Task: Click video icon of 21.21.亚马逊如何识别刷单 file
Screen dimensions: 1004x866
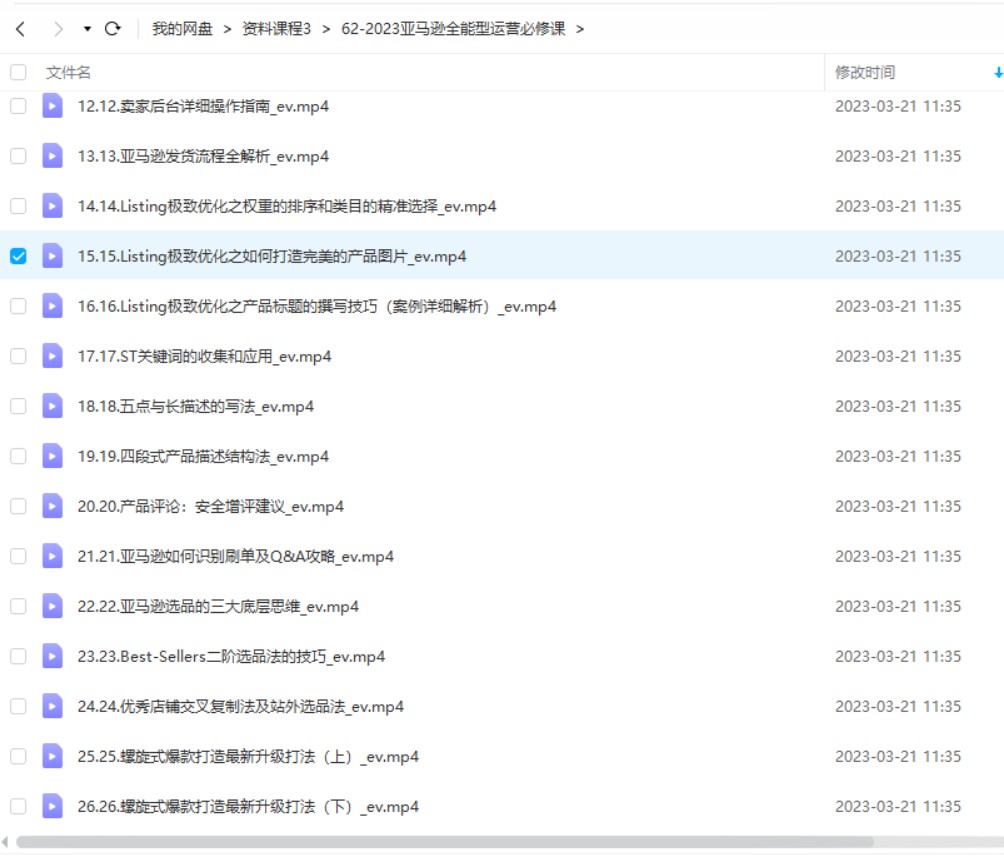Action: point(53,556)
